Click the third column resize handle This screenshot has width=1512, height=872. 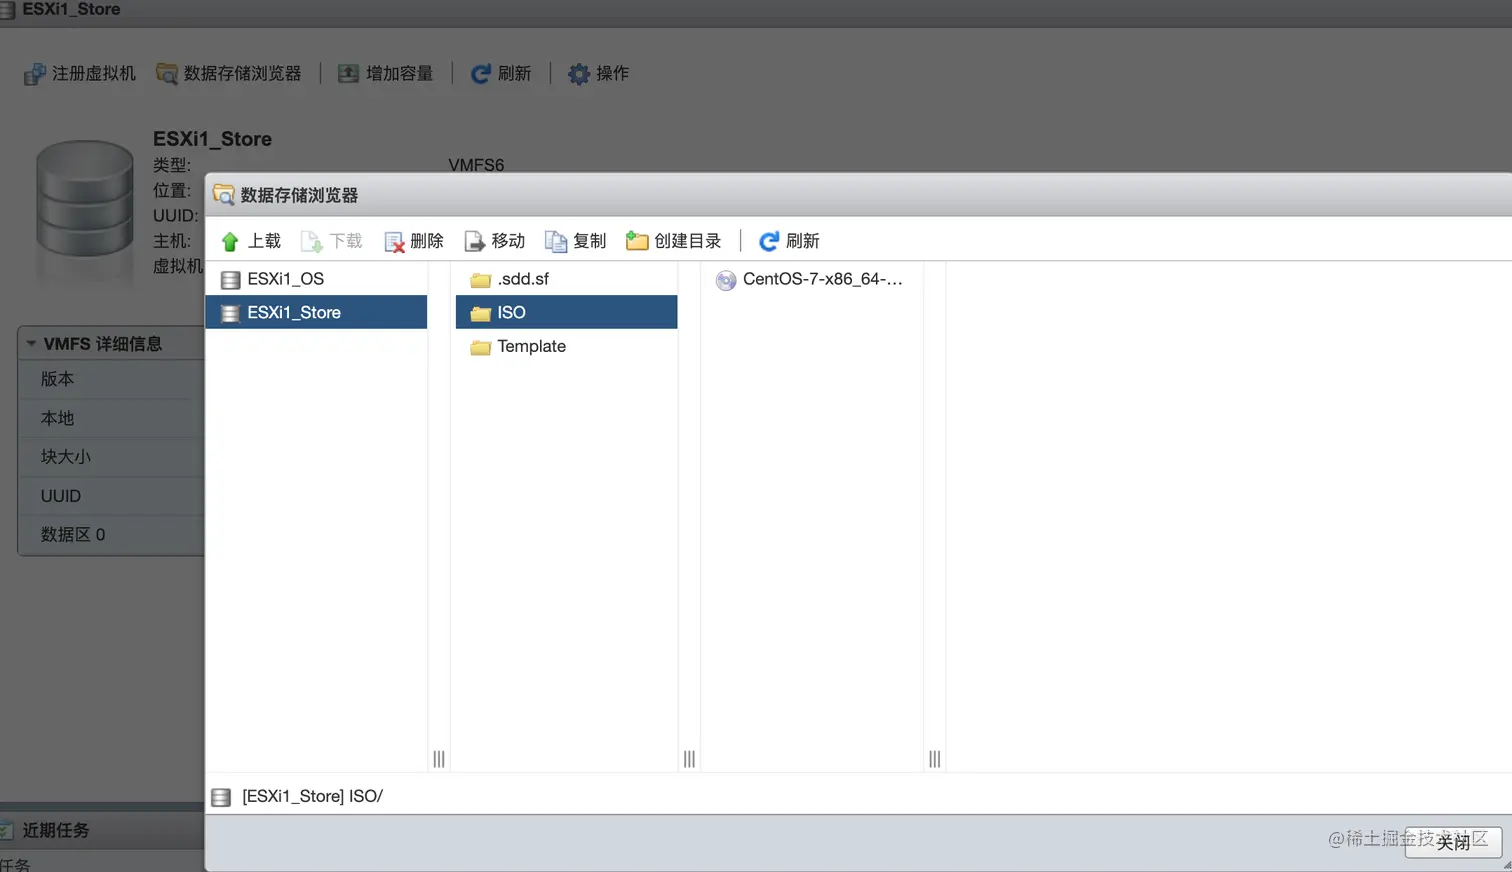click(x=934, y=759)
